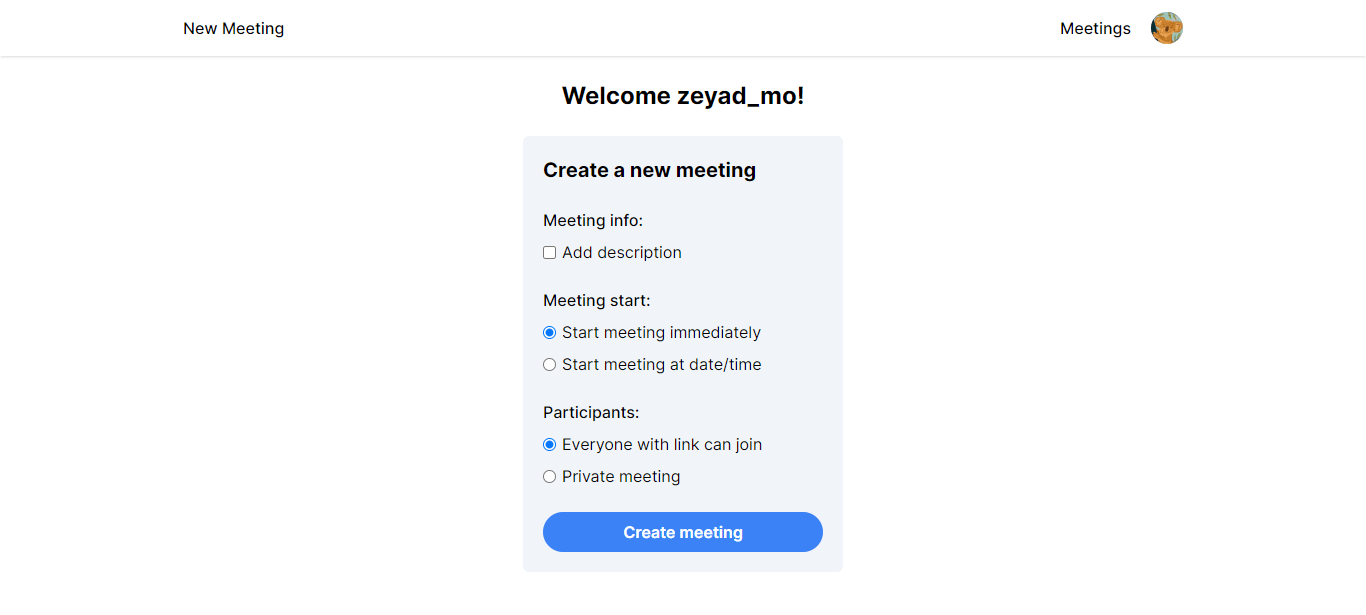Click the "Start meeting at date/time" label text

coord(661,365)
